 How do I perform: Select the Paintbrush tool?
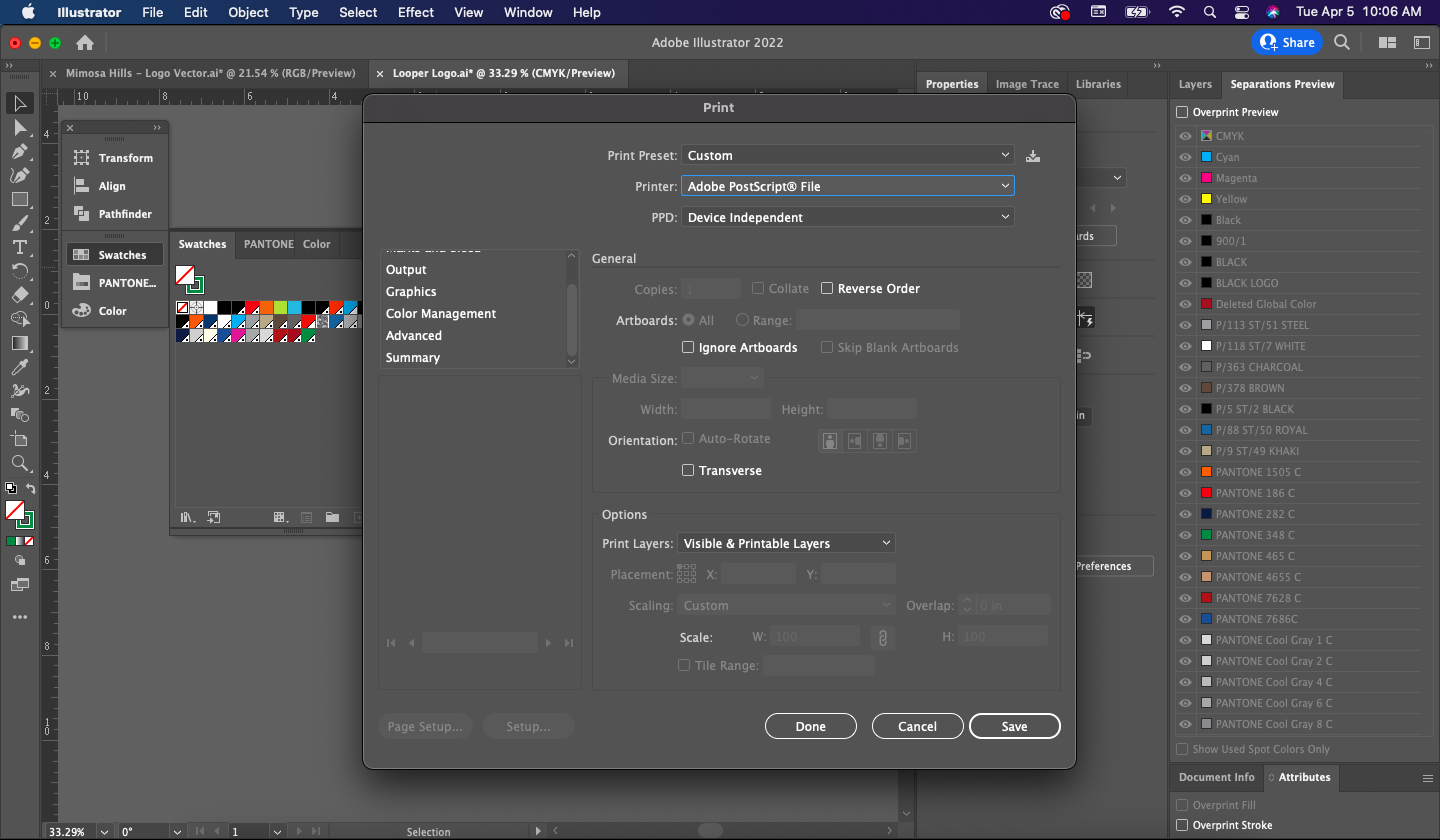coord(19,223)
